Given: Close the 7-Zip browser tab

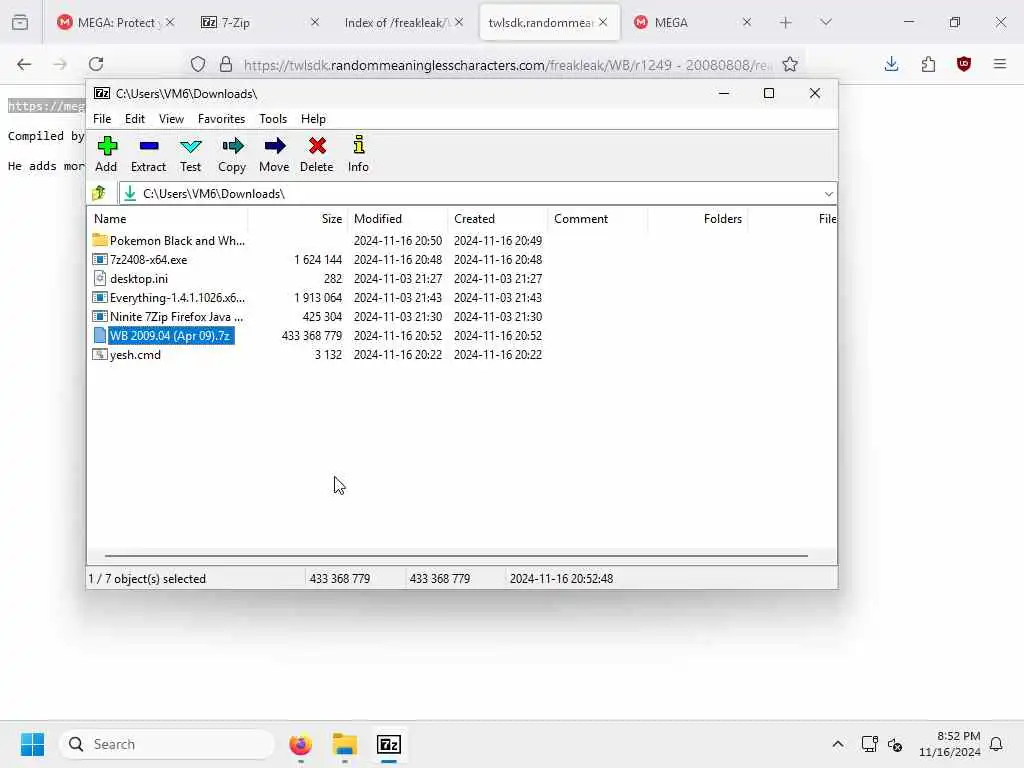Looking at the screenshot, I should point(315,22).
